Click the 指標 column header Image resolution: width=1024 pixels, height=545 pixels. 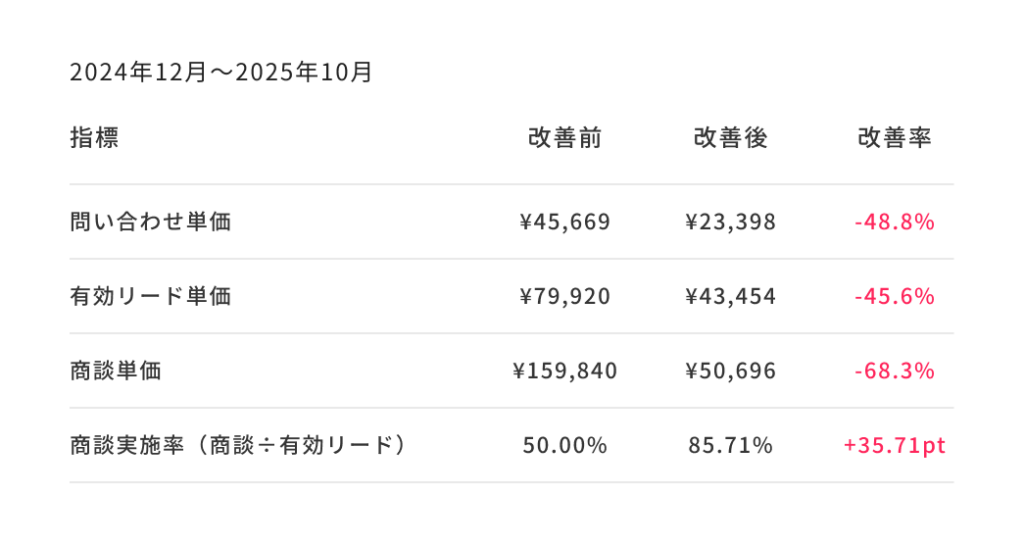(x=94, y=139)
